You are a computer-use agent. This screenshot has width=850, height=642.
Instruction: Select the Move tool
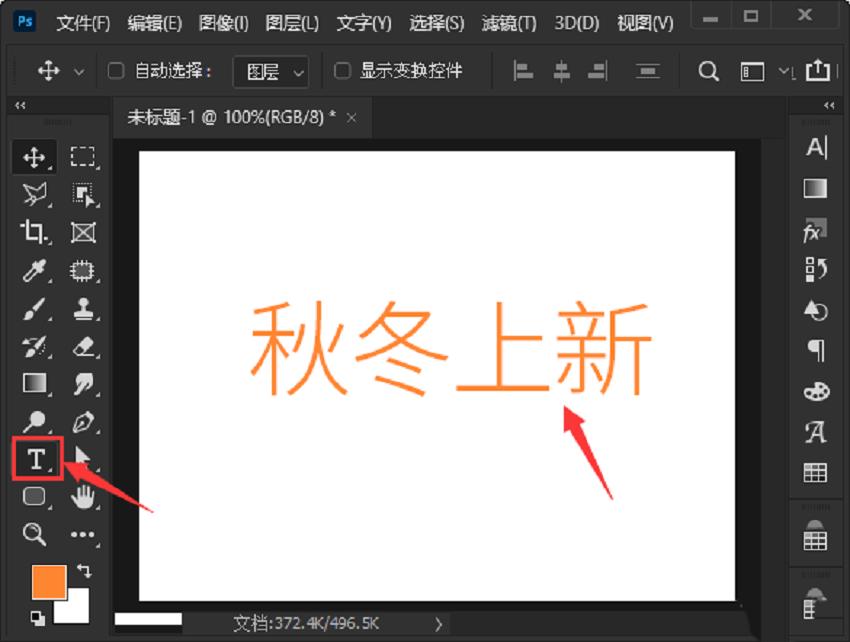(x=33, y=156)
